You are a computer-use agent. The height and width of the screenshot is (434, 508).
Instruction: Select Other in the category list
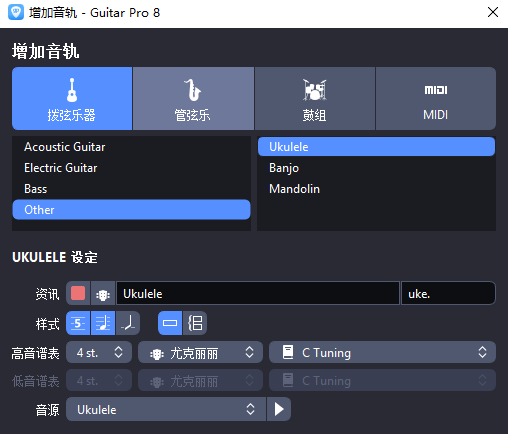131,210
